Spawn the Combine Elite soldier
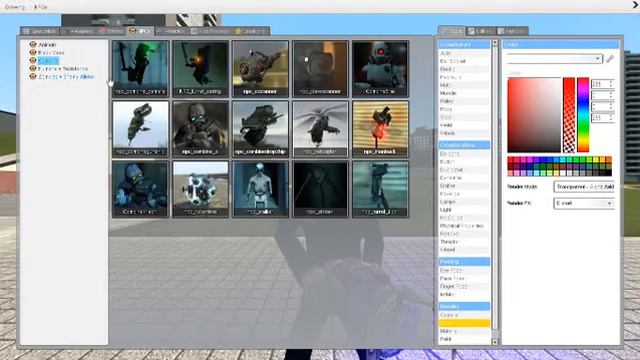Viewport: 640px width, 360px height. pos(380,69)
